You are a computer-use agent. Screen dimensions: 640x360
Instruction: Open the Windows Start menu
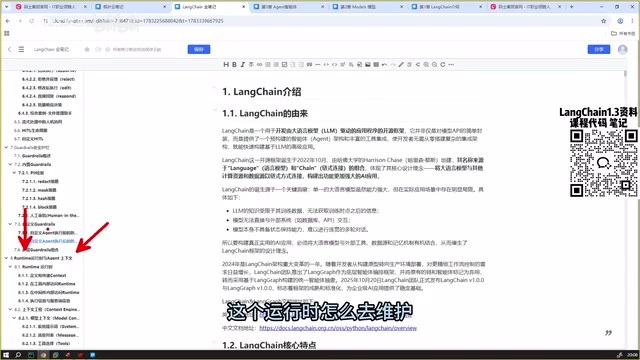tap(6, 355)
